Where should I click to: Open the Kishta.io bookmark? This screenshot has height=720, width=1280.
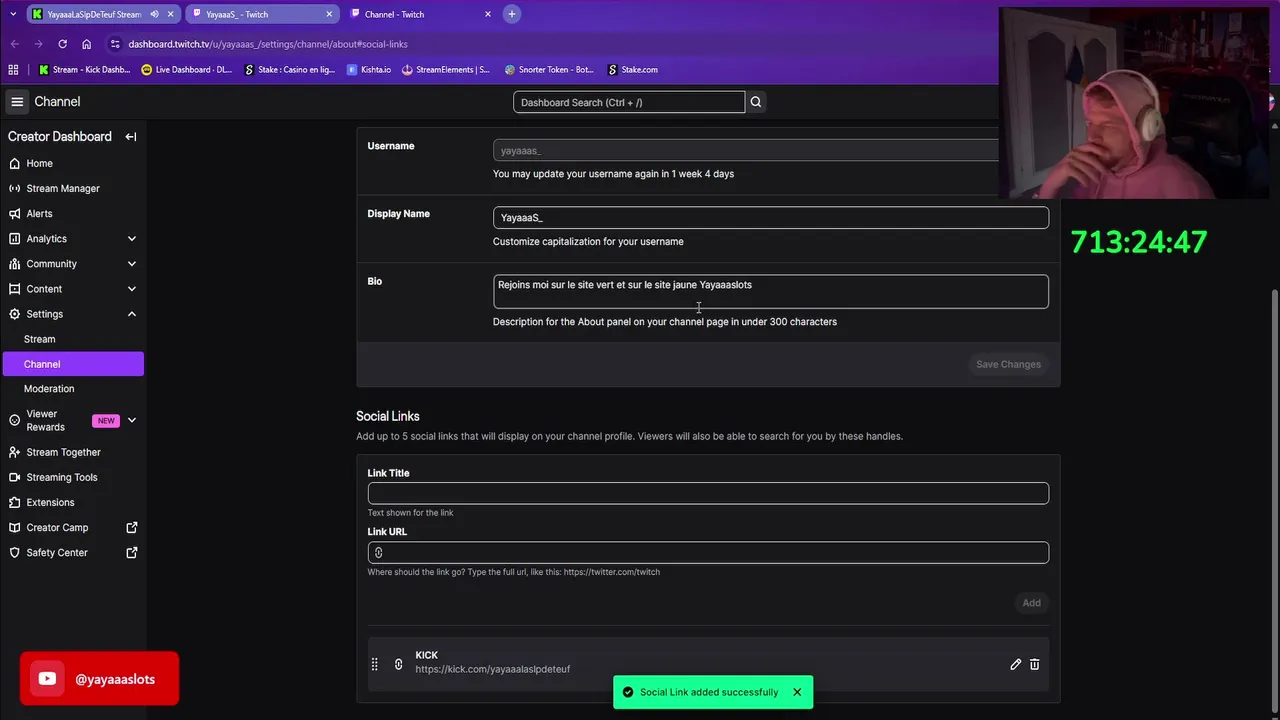click(370, 70)
